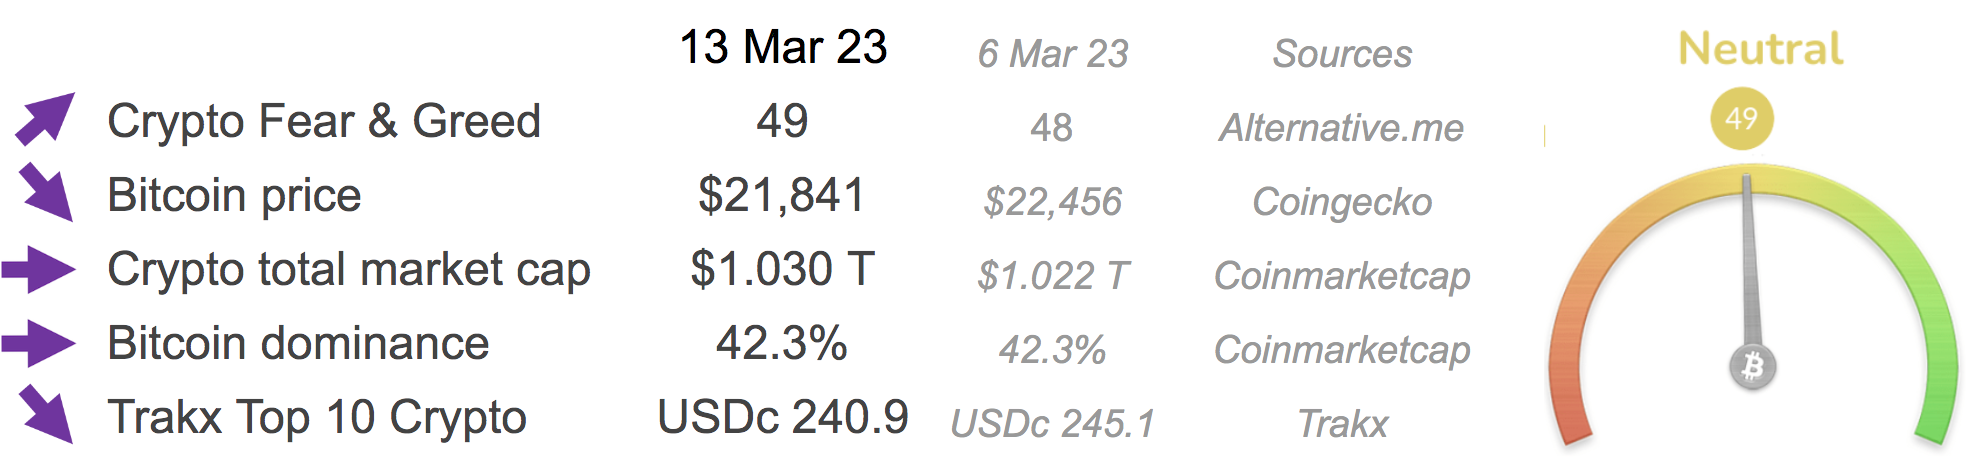Click the Sources column header
1966x472 pixels.
tap(1342, 54)
